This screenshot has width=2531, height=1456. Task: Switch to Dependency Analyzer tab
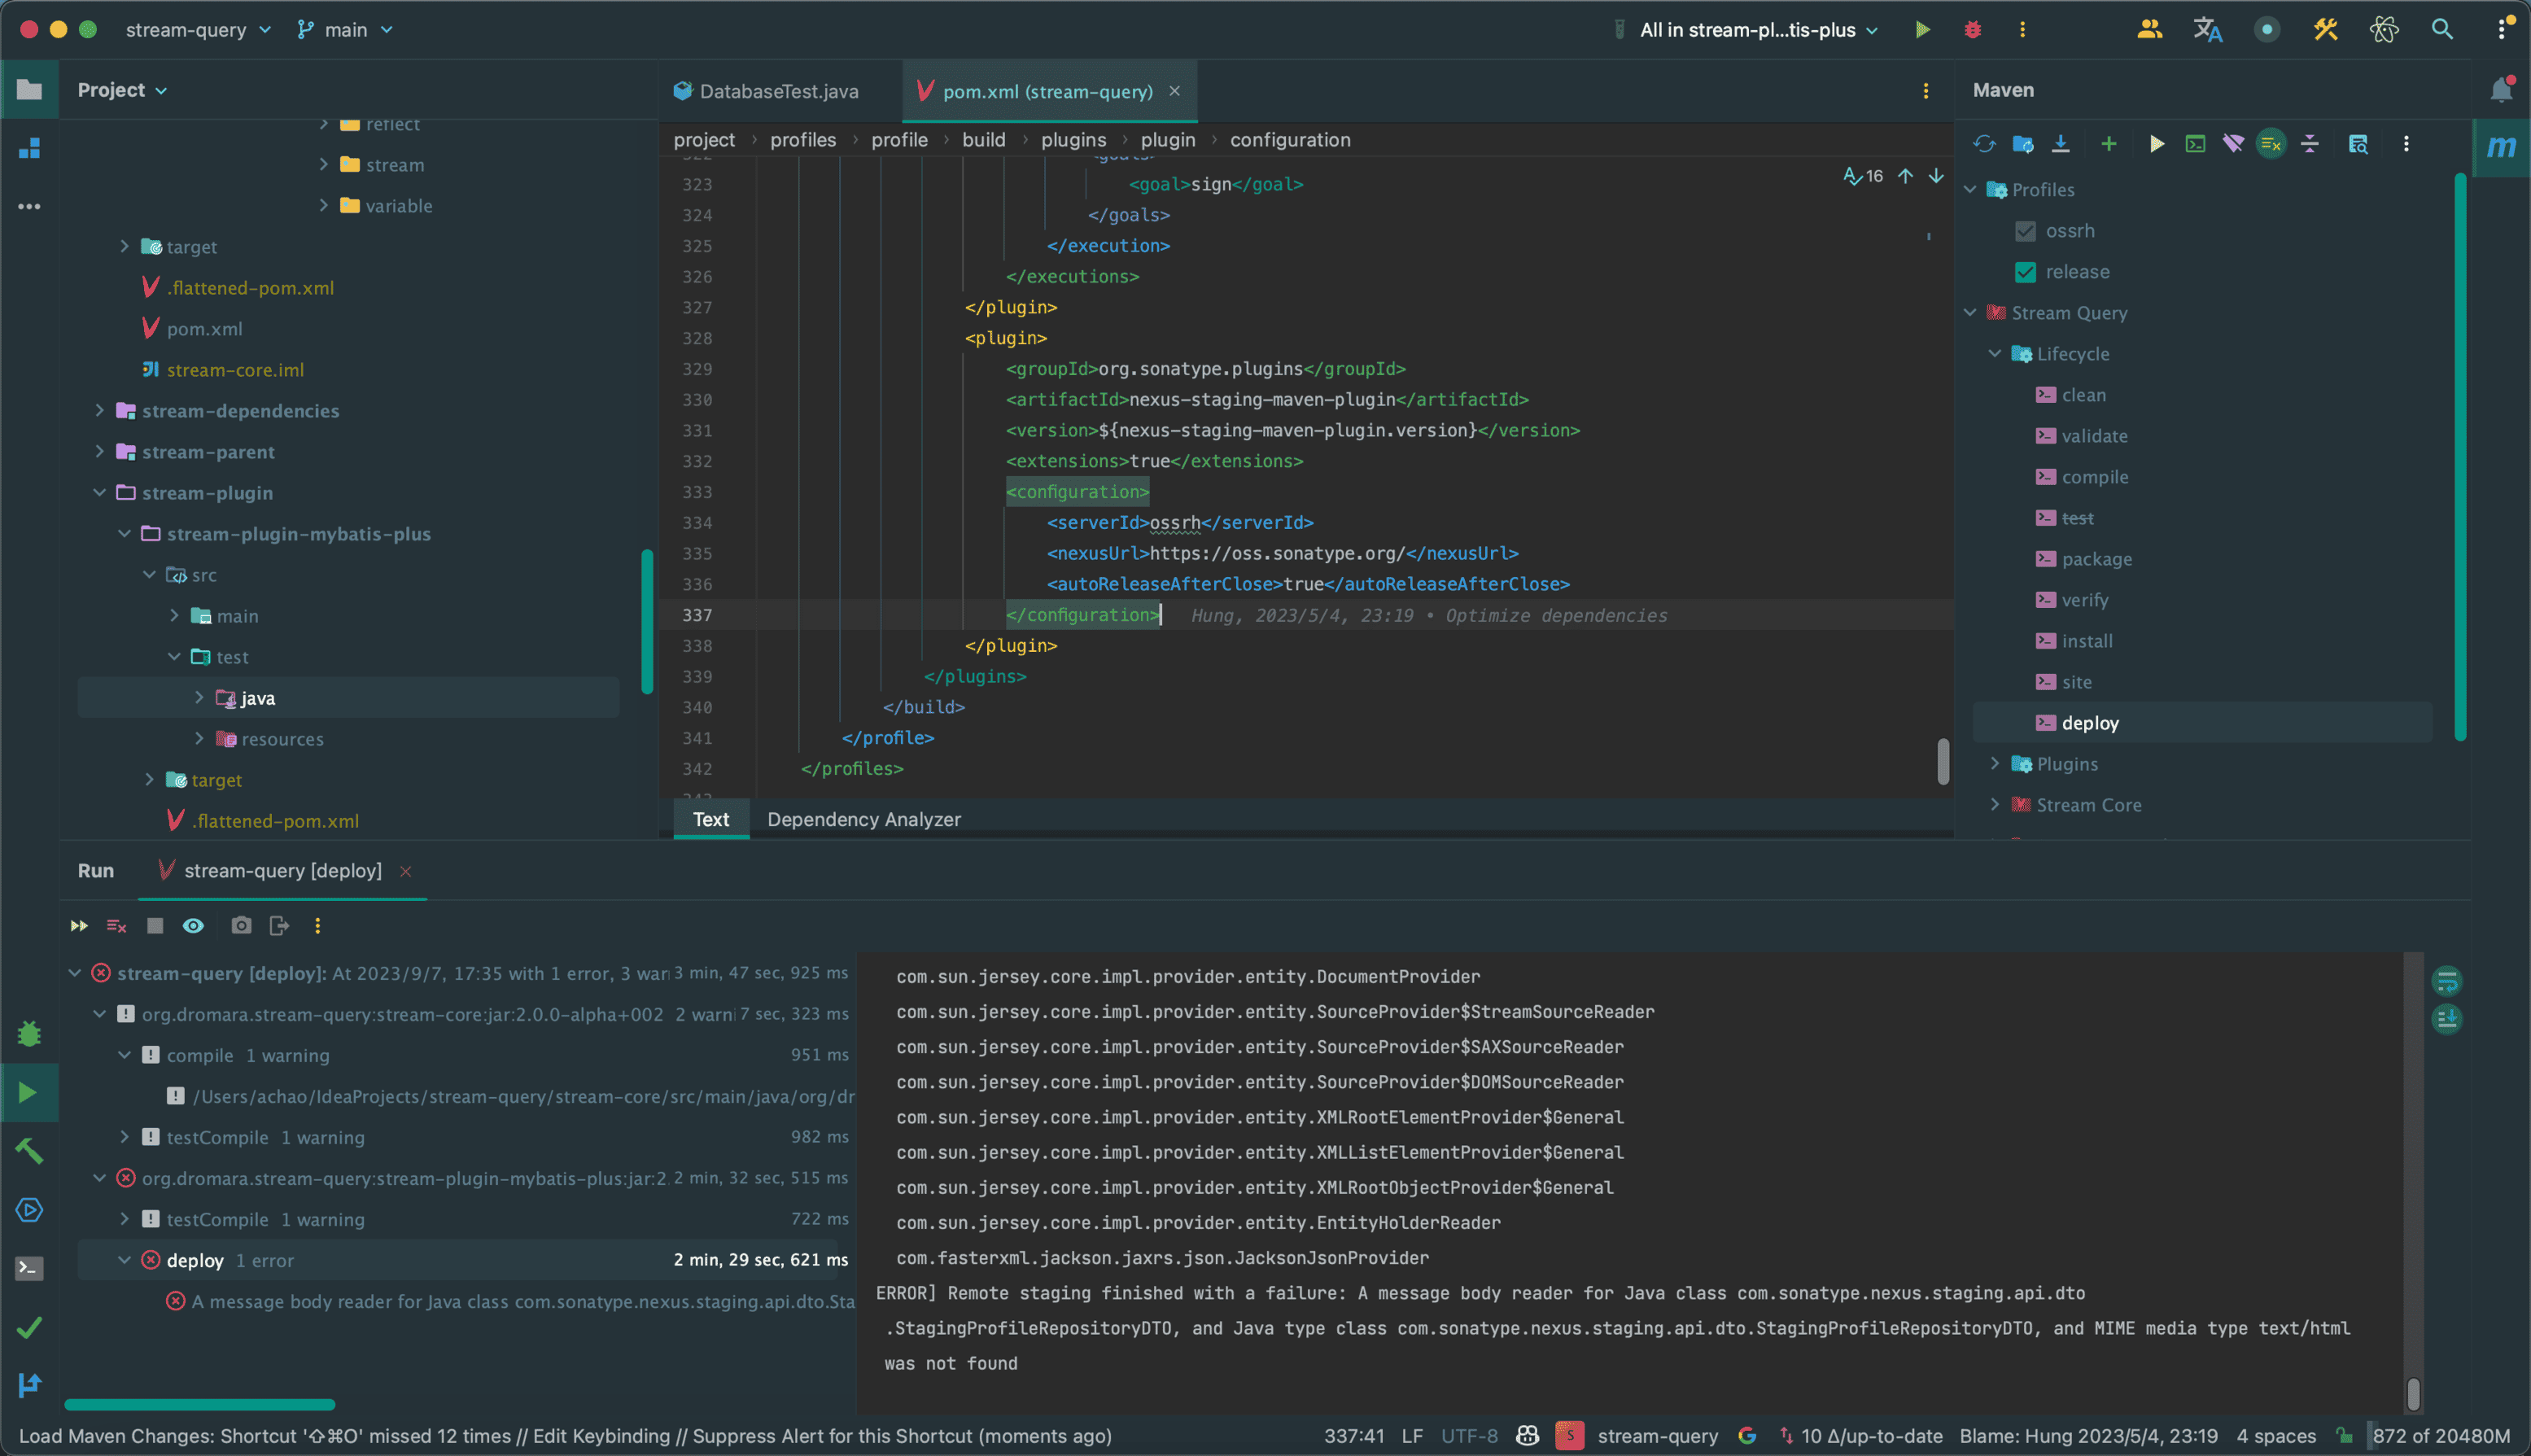pyautogui.click(x=863, y=819)
